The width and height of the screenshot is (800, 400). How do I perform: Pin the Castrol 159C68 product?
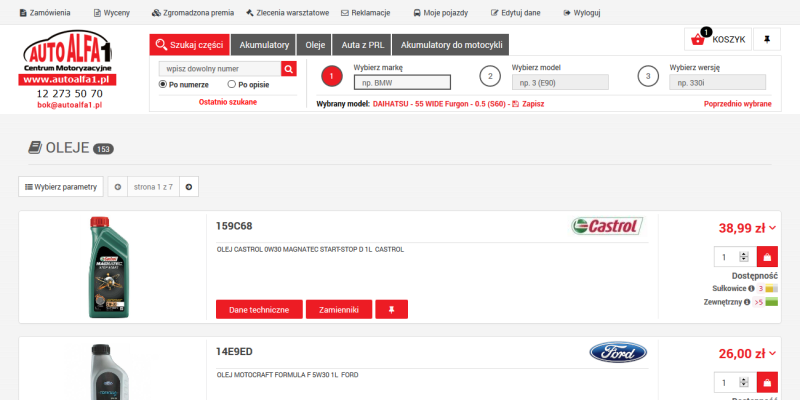tap(391, 310)
